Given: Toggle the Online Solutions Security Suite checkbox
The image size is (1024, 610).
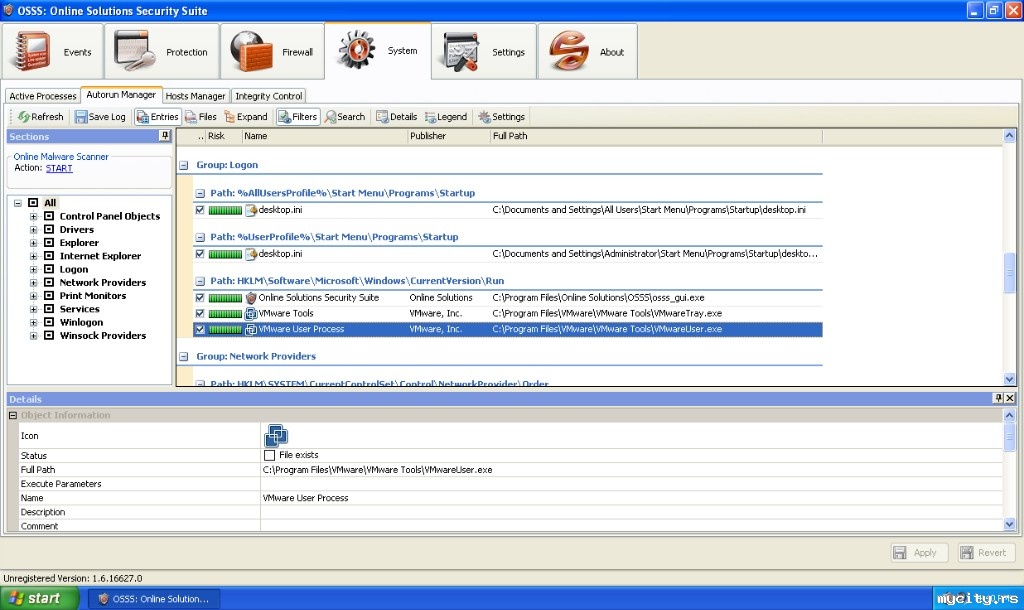Looking at the screenshot, I should 200,298.
